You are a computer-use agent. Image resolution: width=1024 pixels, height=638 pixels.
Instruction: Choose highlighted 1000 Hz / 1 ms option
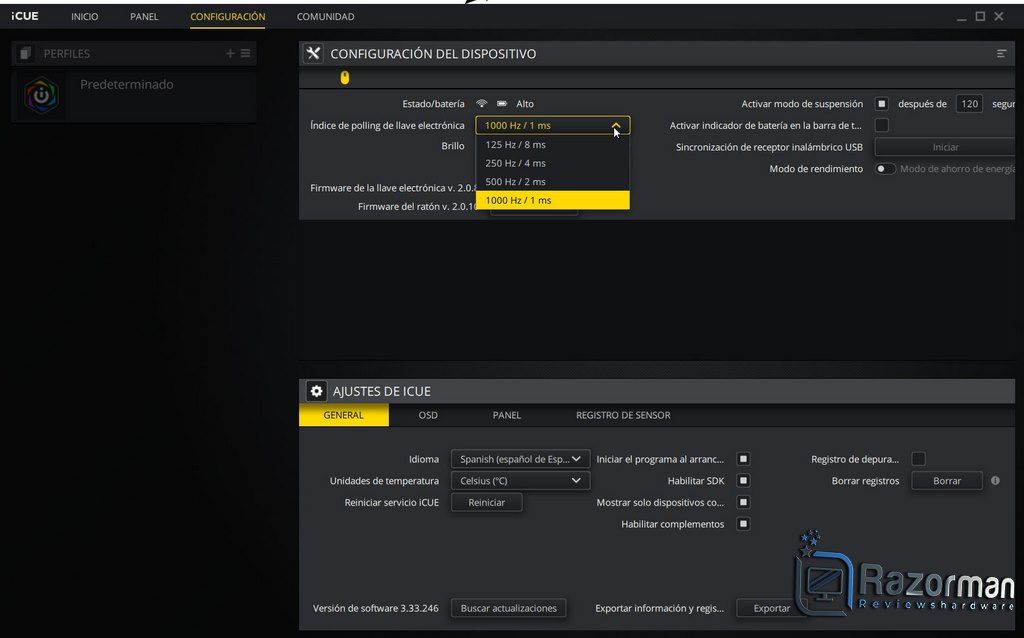coord(552,200)
